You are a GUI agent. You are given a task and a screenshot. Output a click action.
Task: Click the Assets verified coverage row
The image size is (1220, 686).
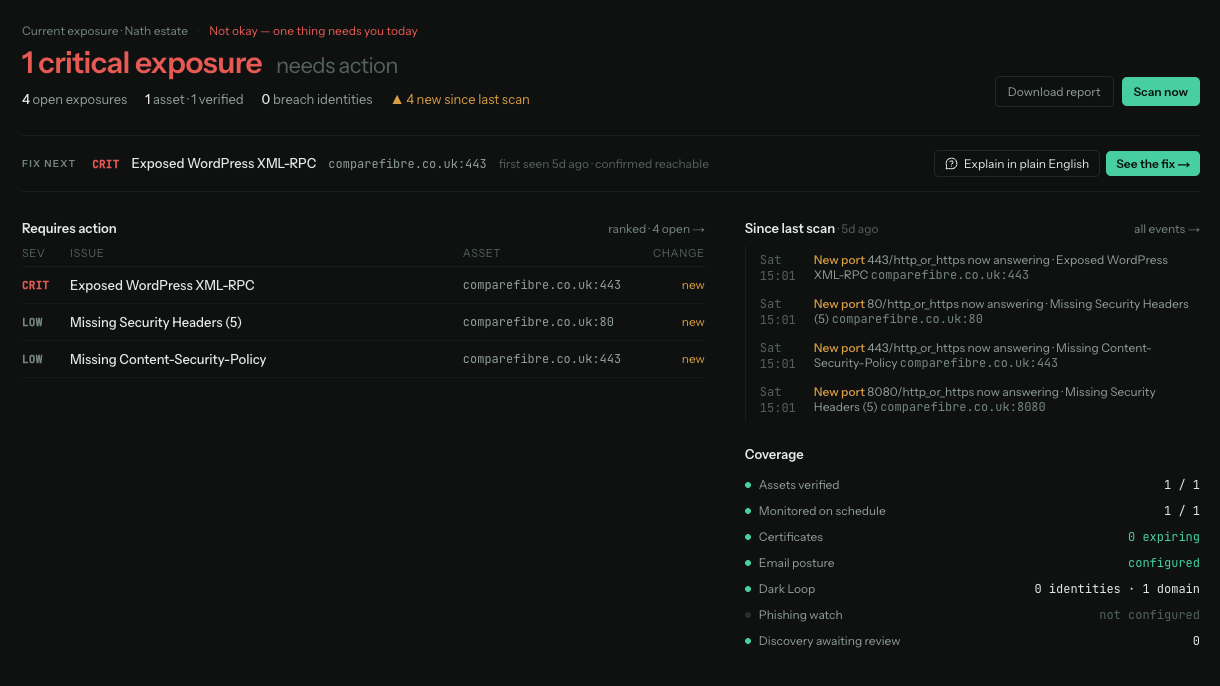click(972, 485)
